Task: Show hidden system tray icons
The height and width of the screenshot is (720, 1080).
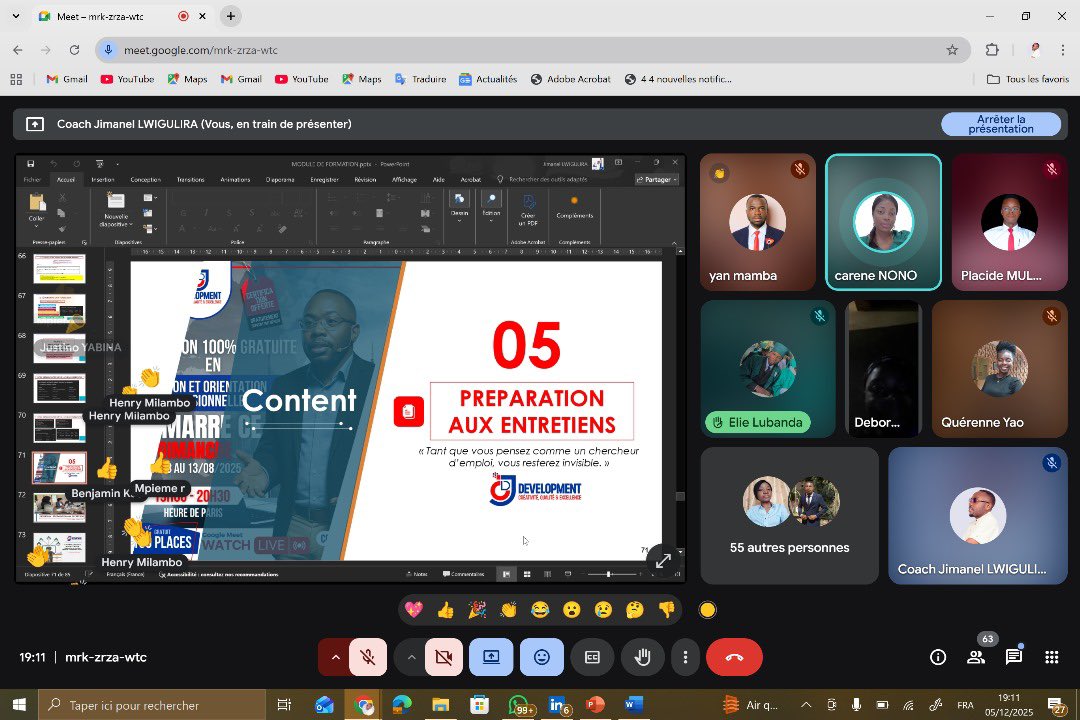Action: coord(806,705)
